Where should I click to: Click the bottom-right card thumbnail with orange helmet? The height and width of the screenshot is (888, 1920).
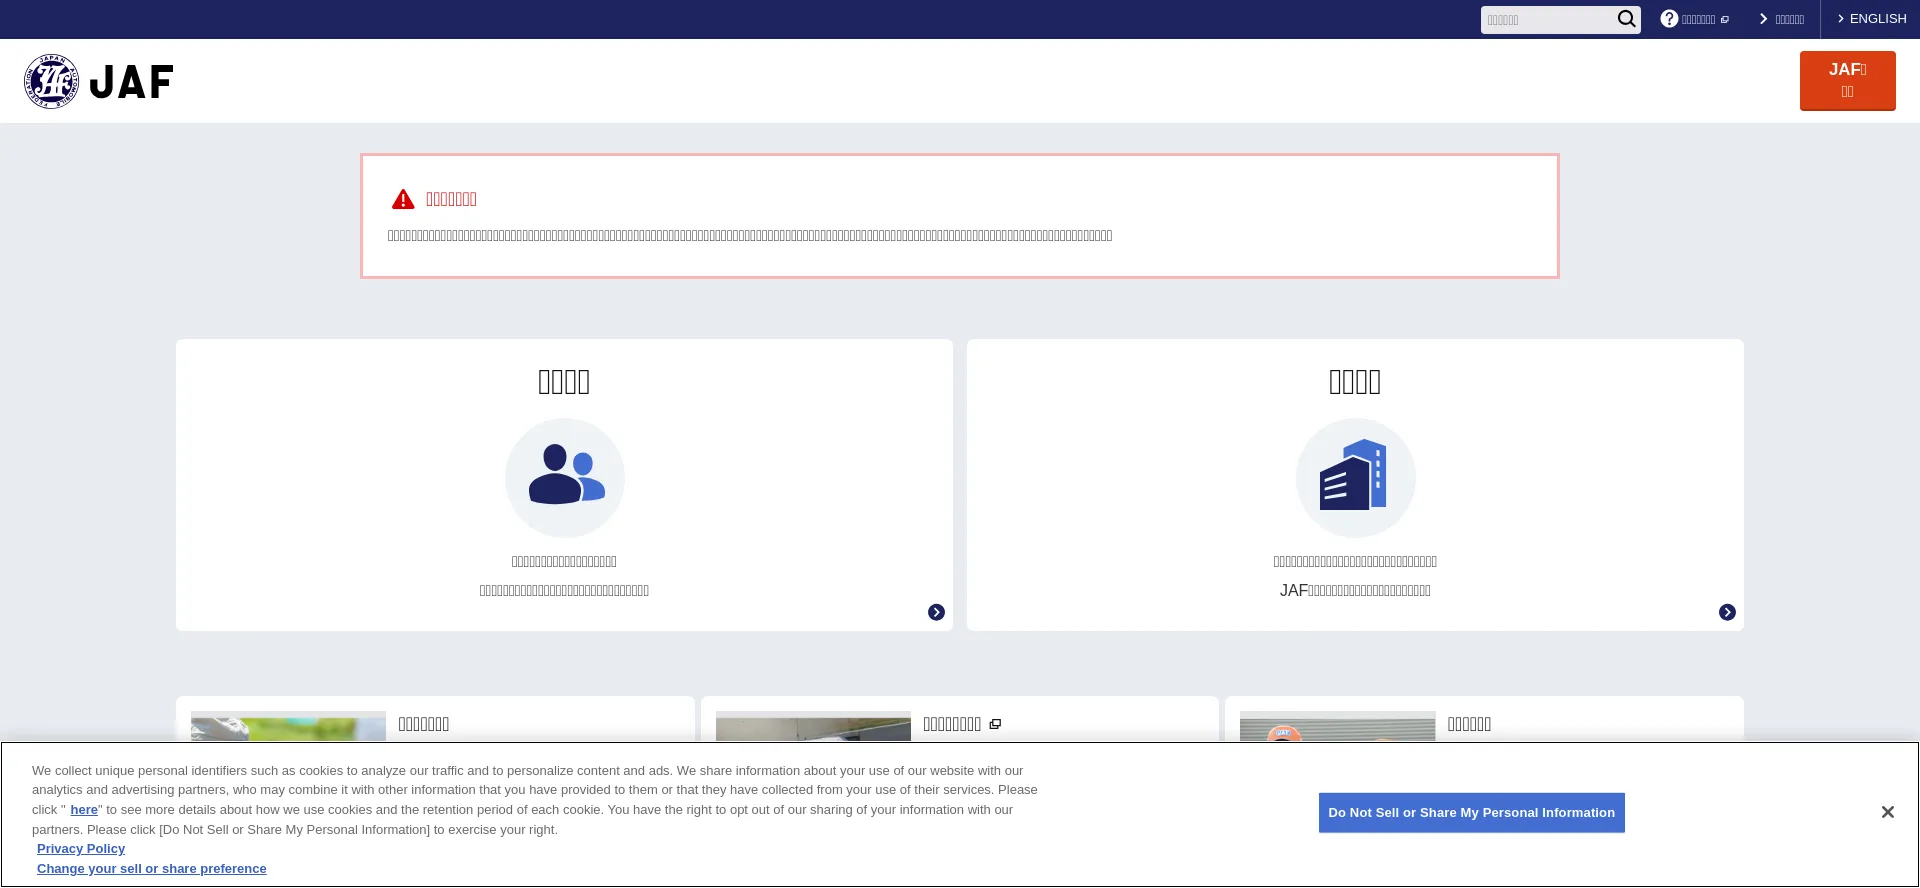point(1337,726)
